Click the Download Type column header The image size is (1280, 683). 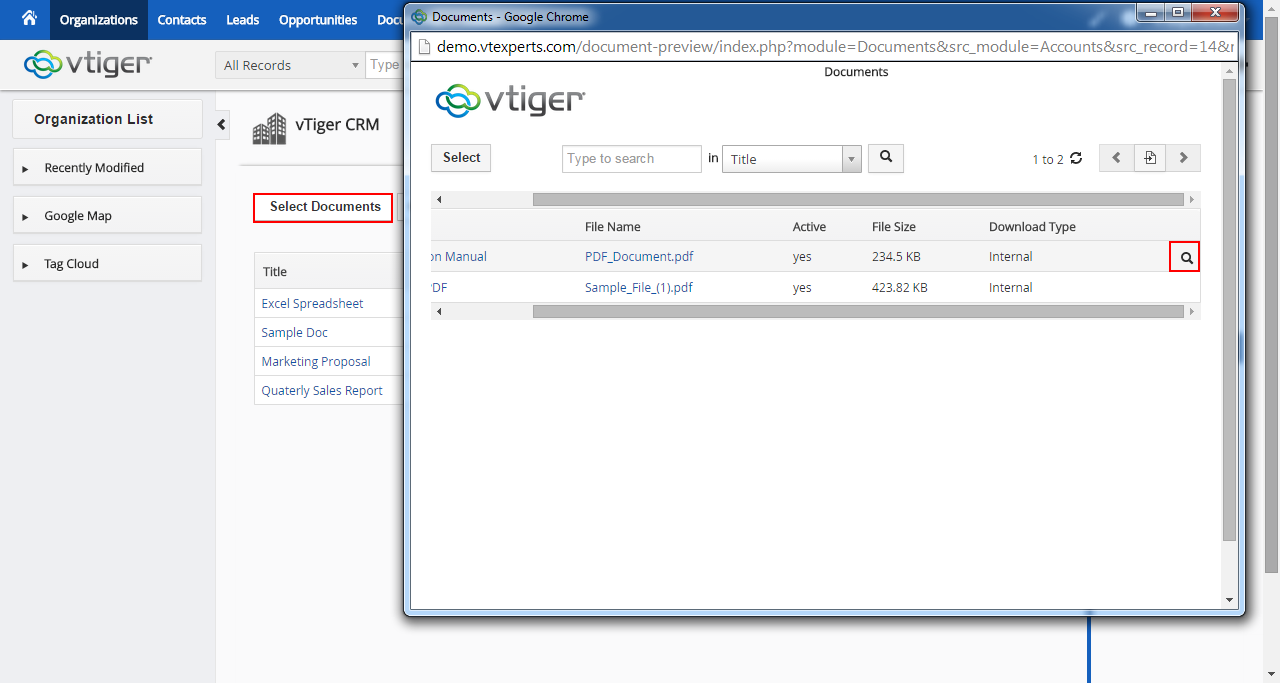[x=1032, y=227]
